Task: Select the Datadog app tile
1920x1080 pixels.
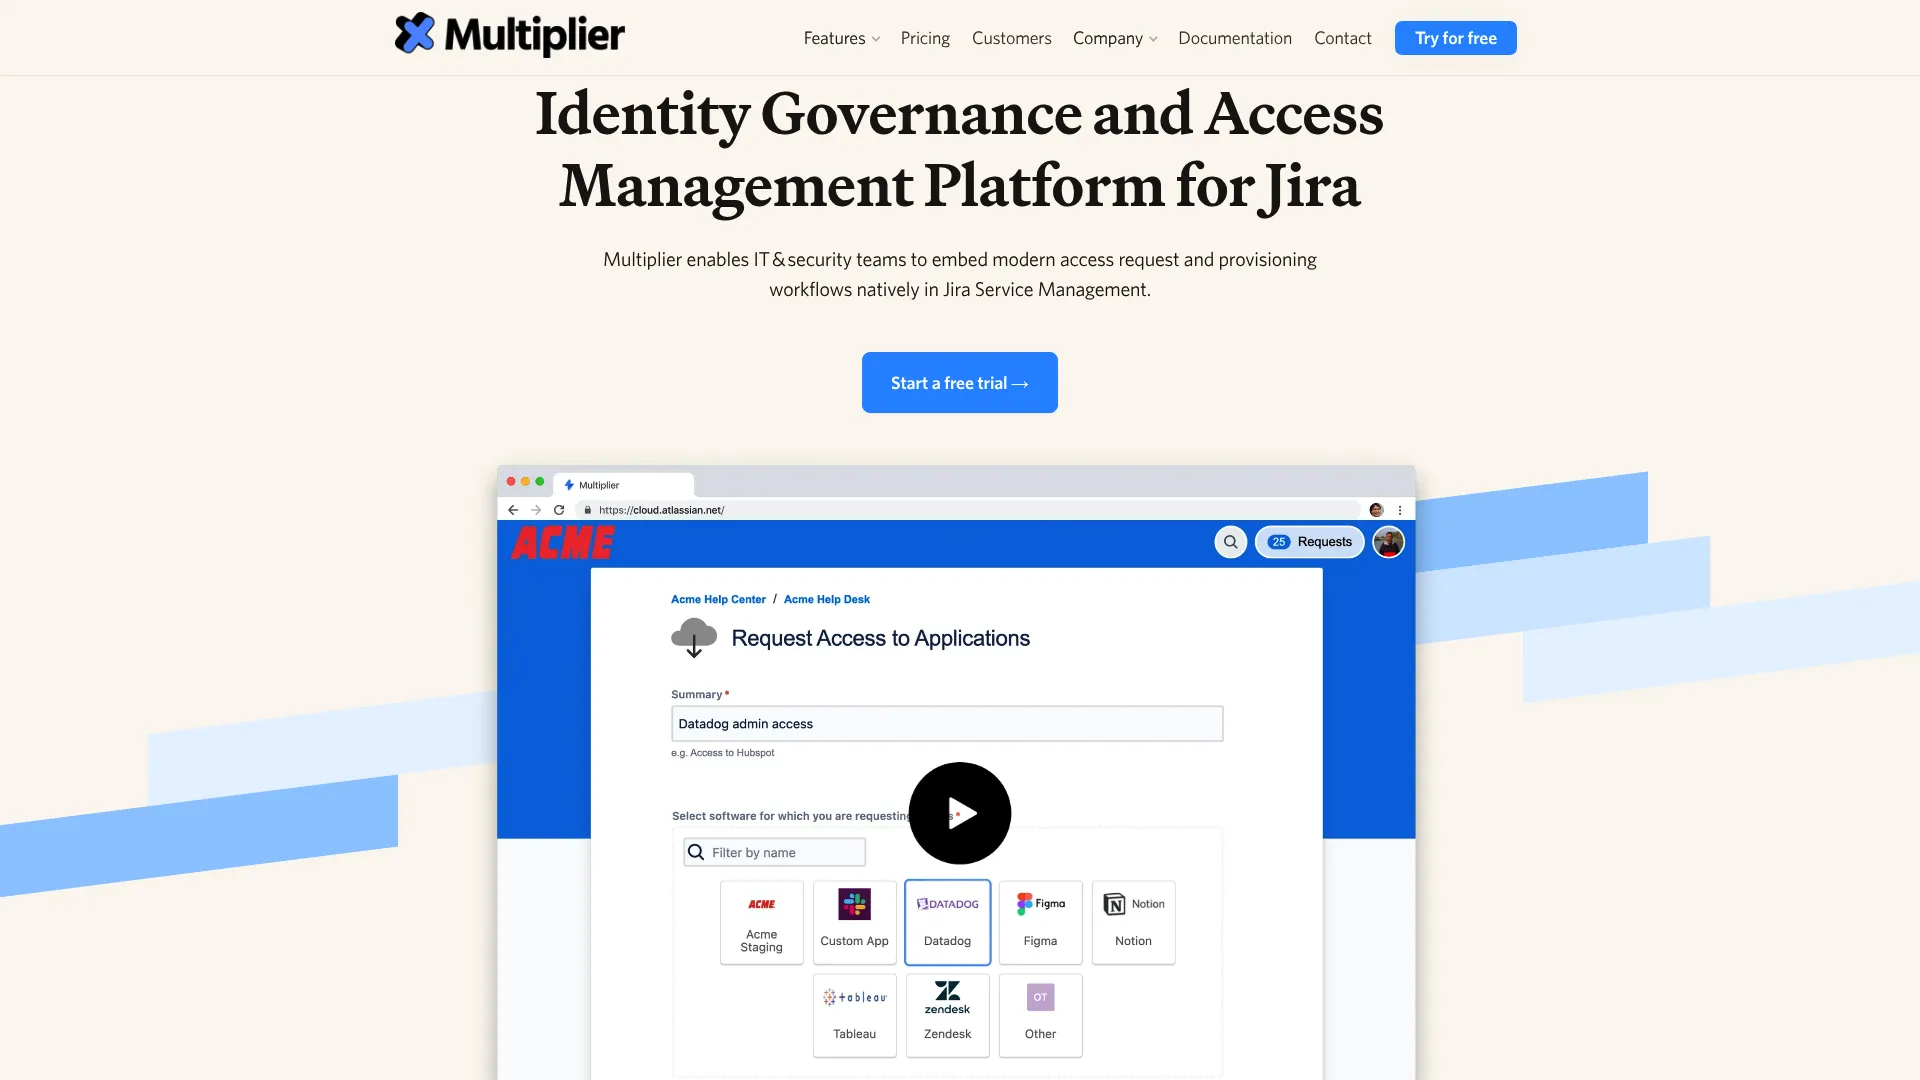Action: click(x=947, y=922)
